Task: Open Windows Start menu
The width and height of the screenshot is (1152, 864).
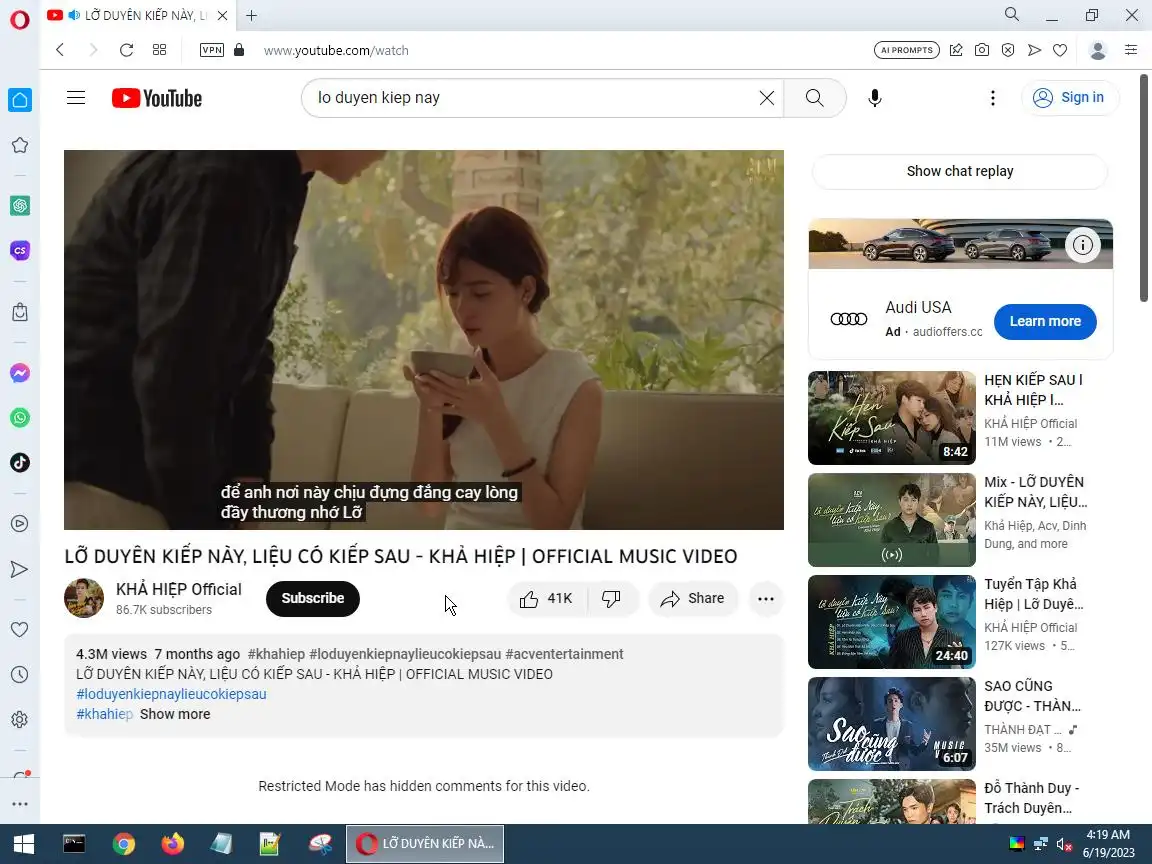Action: (24, 844)
